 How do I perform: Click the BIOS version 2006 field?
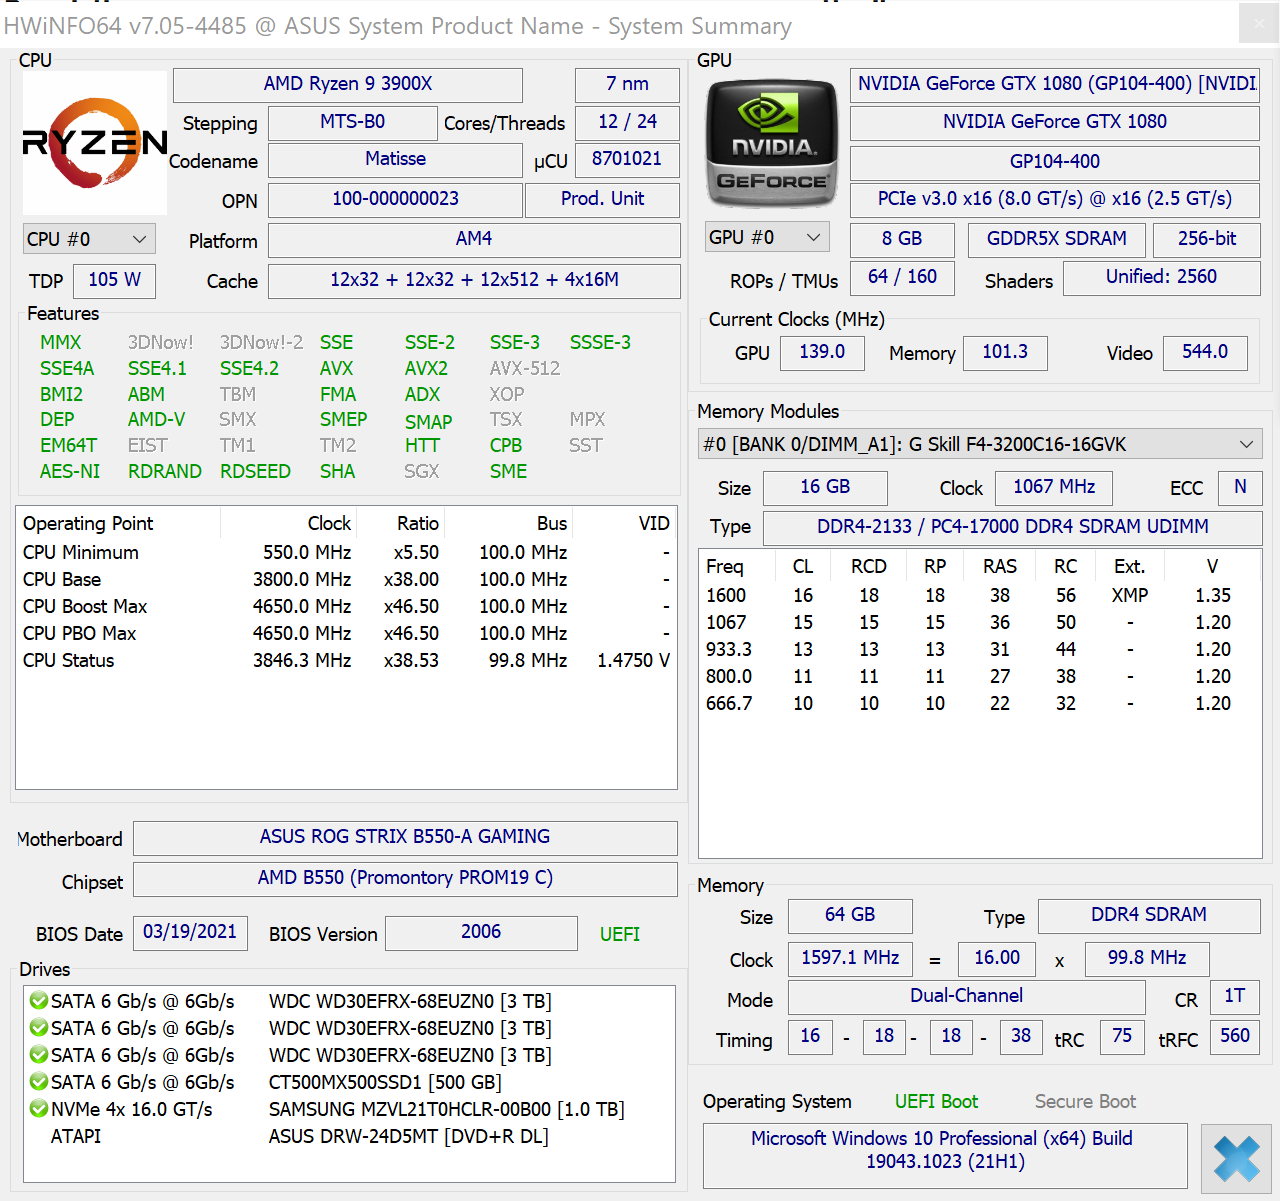[481, 932]
